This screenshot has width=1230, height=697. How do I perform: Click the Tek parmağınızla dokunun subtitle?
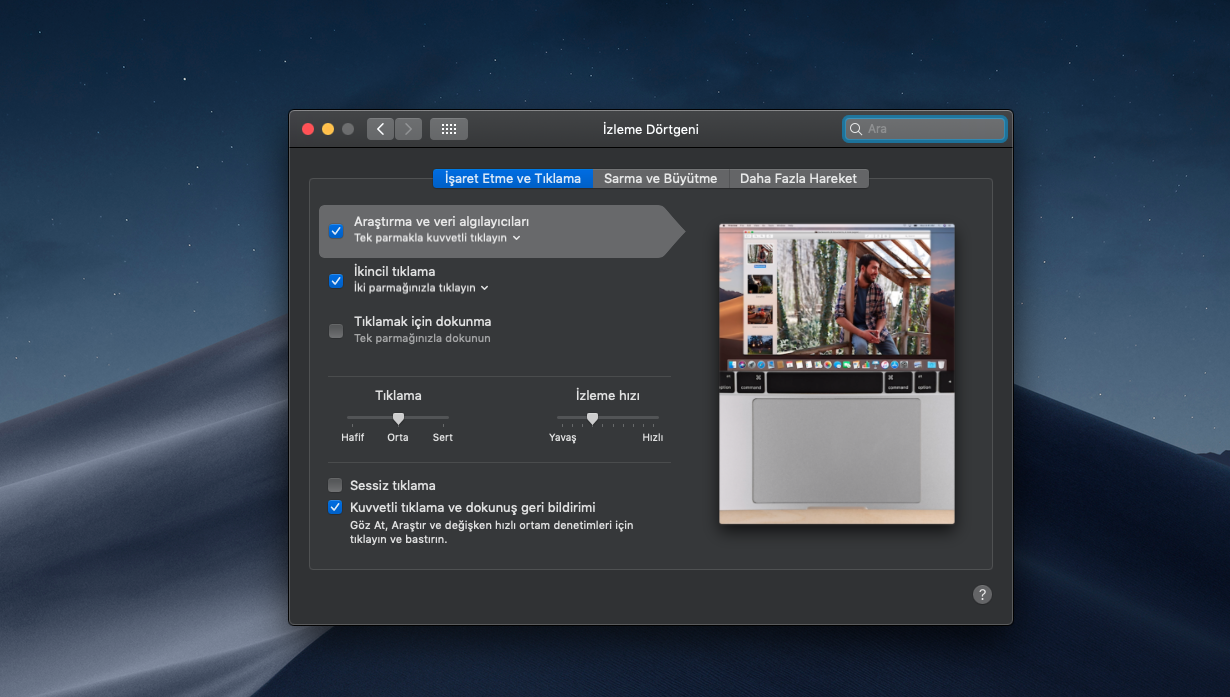tap(422, 338)
